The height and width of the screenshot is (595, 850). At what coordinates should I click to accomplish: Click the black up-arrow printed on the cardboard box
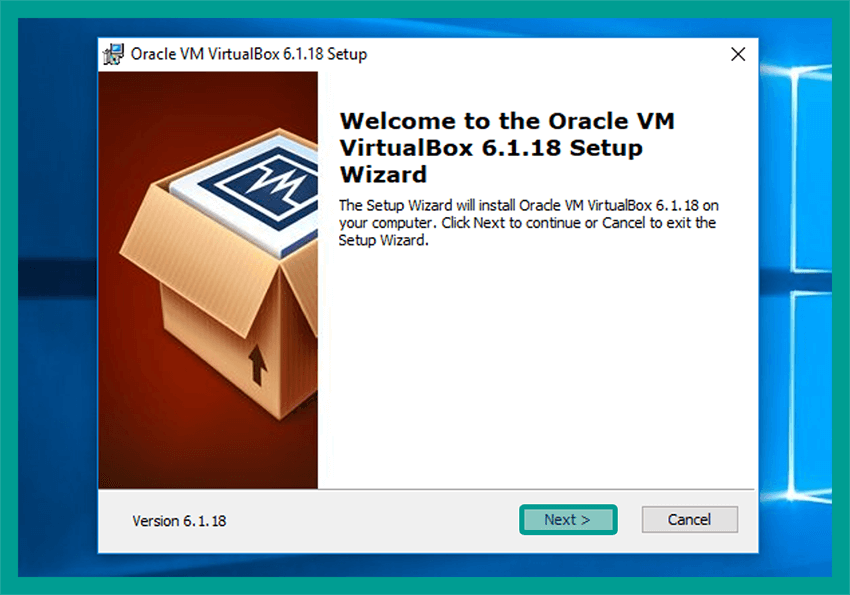pyautogui.click(x=257, y=365)
